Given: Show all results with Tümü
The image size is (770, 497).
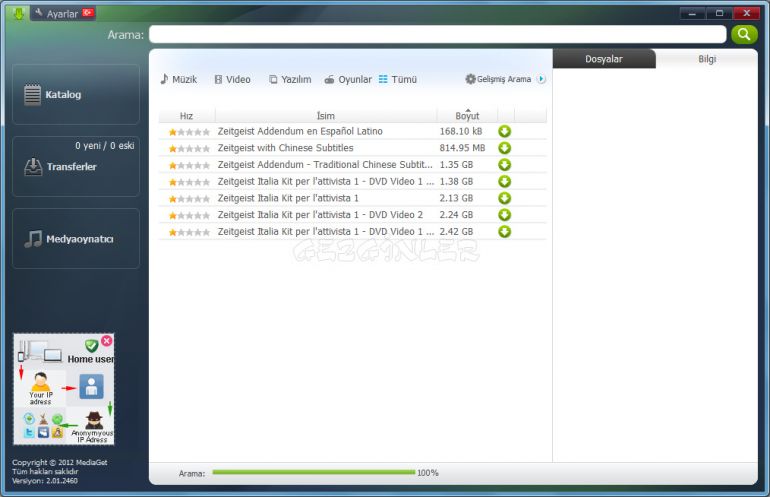Looking at the screenshot, I should pyautogui.click(x=398, y=79).
